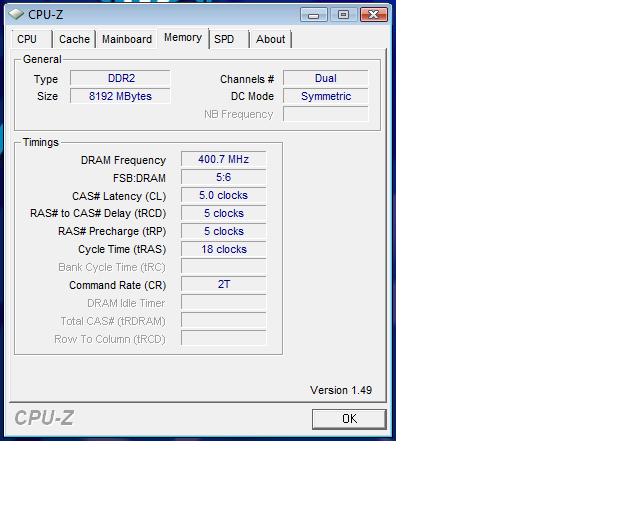Screen dimensions: 640x512
Task: Click the DRAM Idle Timer label
Action: pos(126,303)
